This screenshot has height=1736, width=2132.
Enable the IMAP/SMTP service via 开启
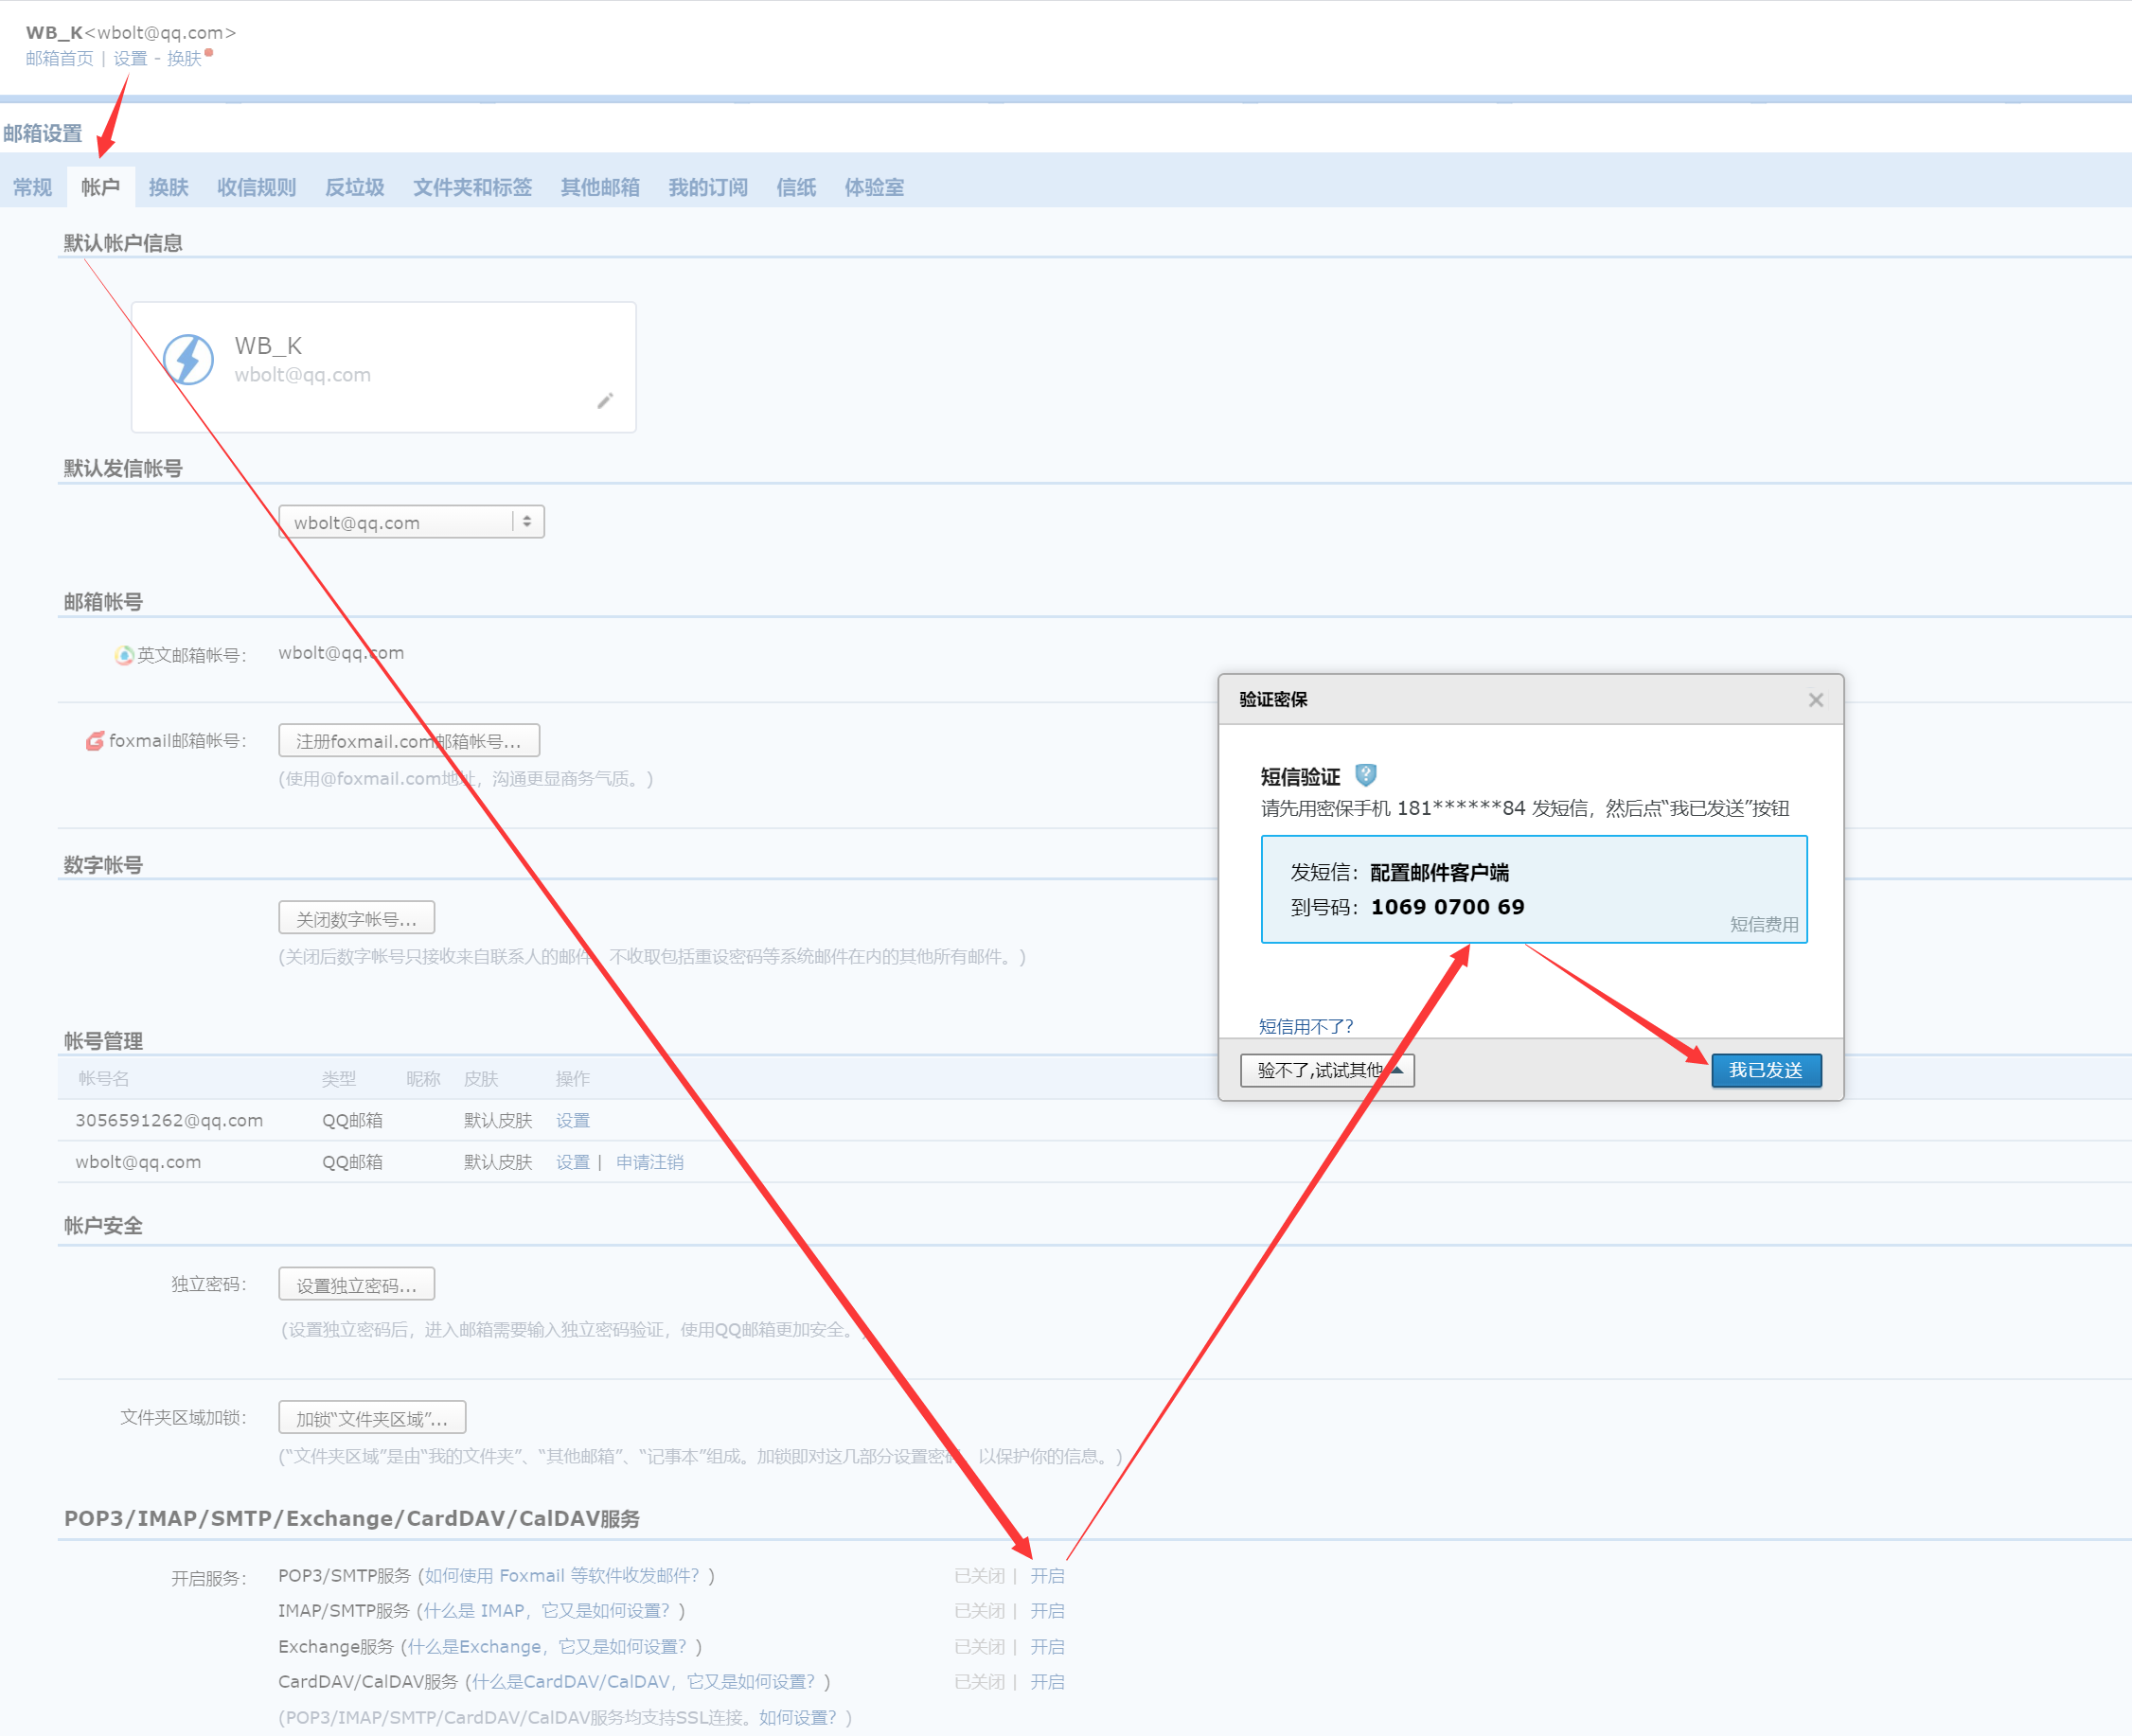coord(1047,1610)
